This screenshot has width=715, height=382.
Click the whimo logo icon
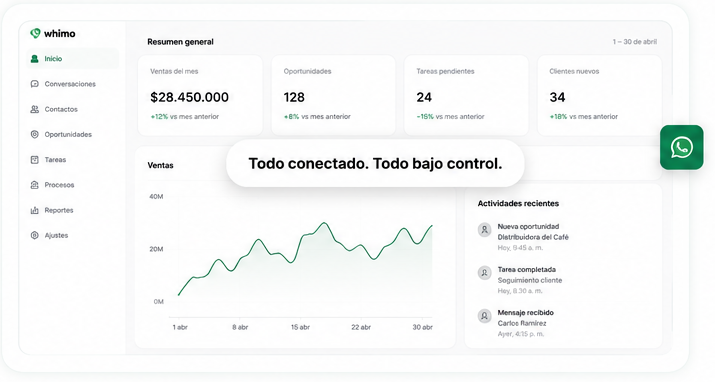(35, 33)
